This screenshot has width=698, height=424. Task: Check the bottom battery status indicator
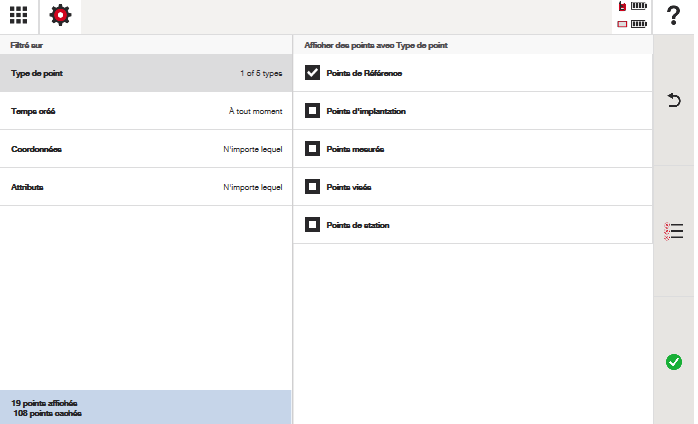point(633,24)
